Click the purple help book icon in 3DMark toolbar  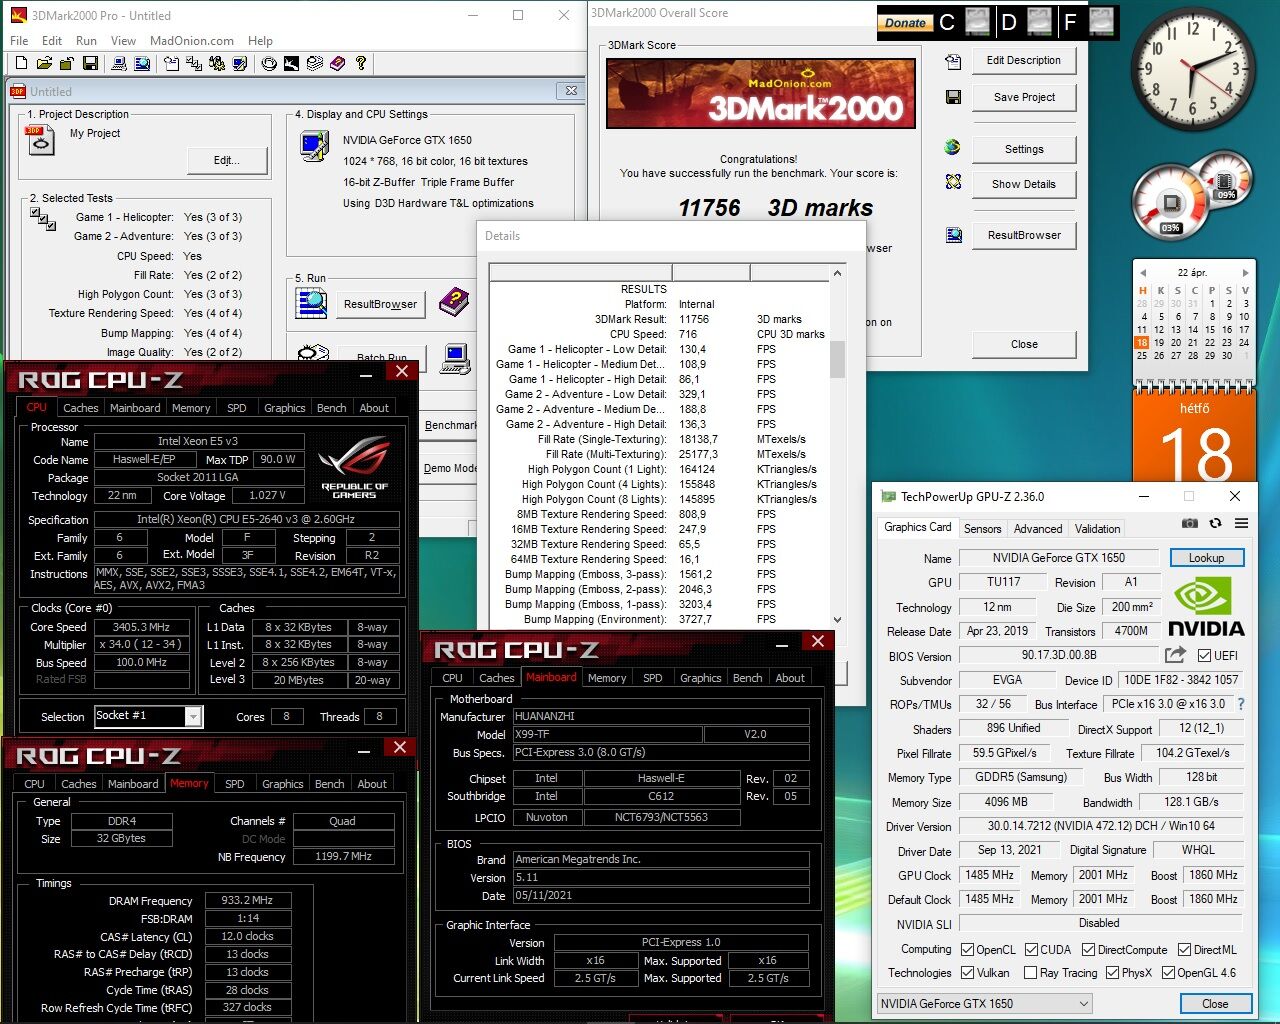(338, 63)
